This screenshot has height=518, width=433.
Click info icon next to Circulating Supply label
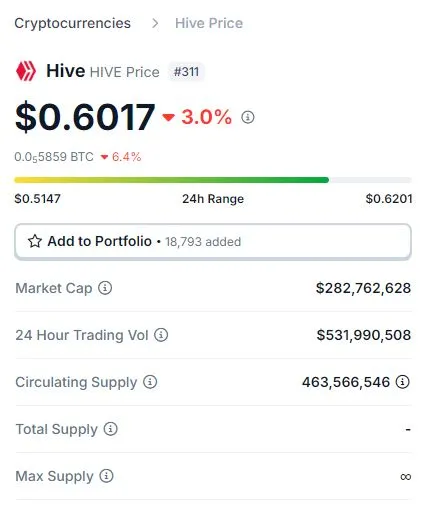click(150, 382)
